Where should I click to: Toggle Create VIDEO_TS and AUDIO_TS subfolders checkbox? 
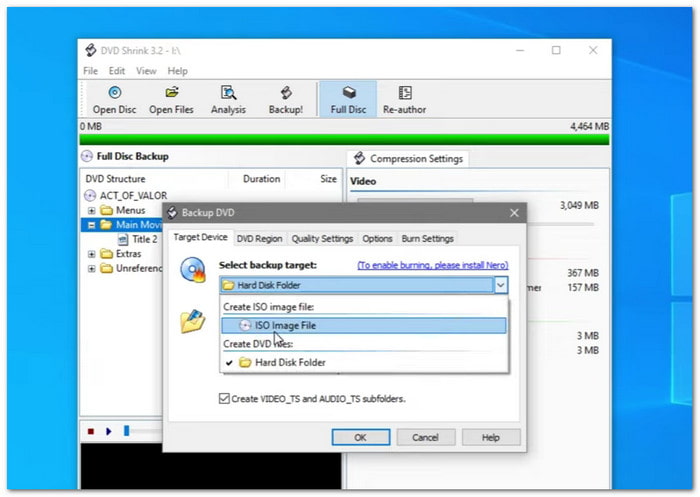(x=224, y=398)
